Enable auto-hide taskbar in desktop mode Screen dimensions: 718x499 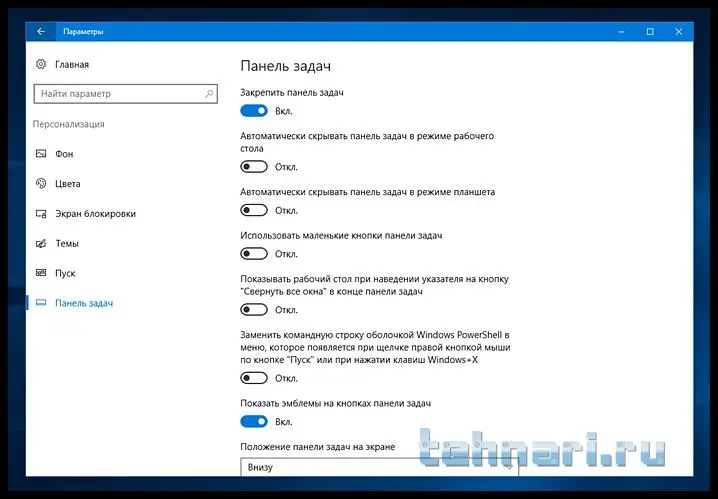click(x=254, y=167)
